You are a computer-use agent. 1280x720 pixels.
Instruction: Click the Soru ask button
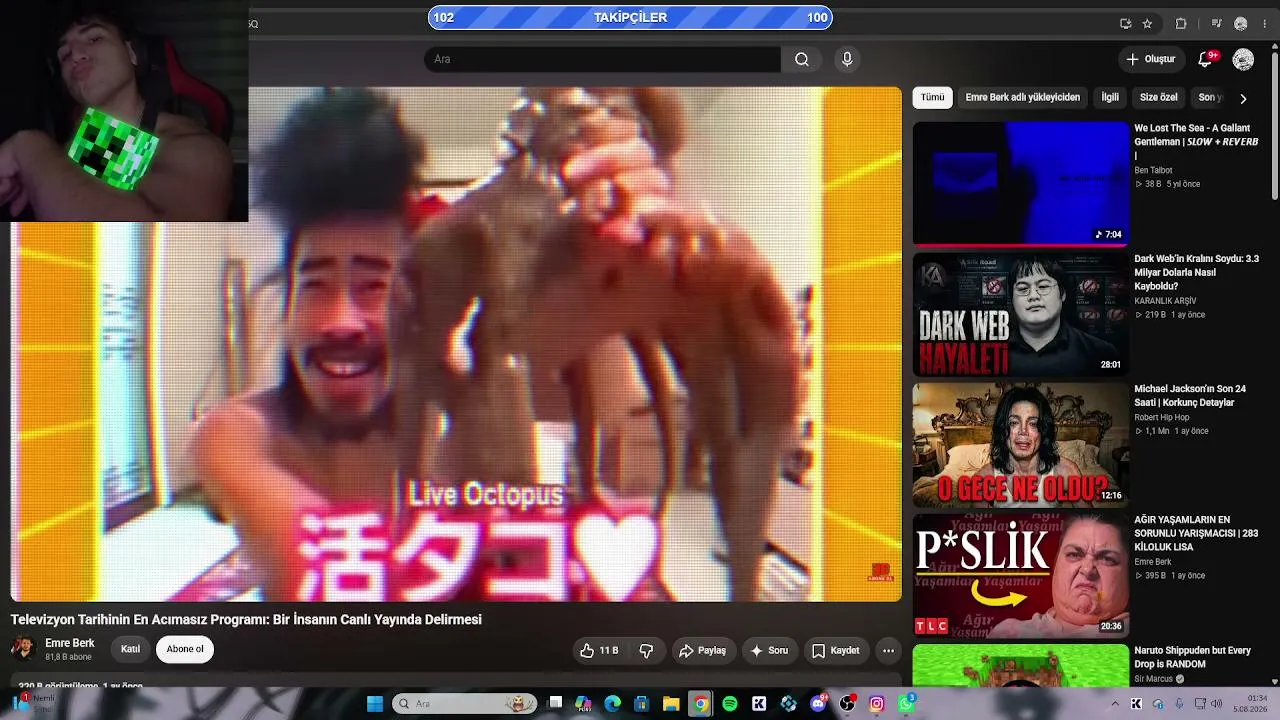tap(768, 650)
